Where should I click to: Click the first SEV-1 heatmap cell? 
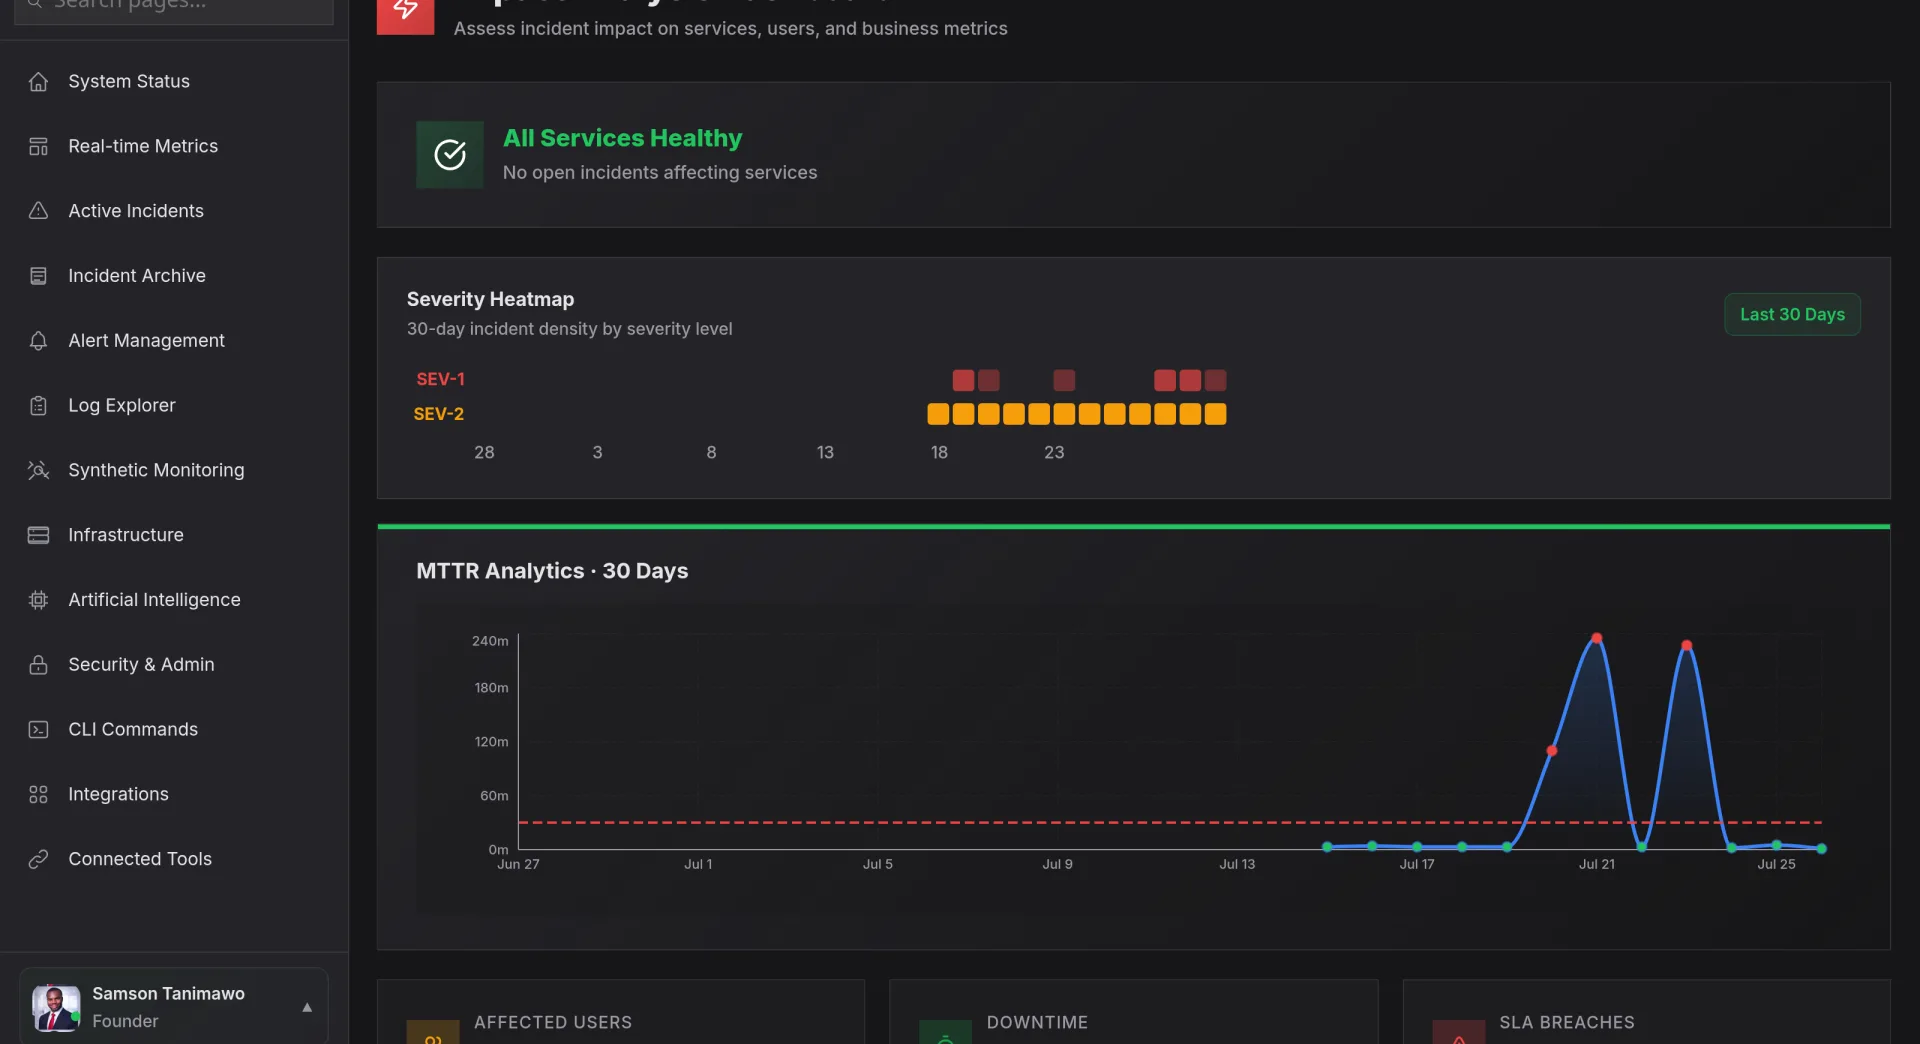coord(963,380)
